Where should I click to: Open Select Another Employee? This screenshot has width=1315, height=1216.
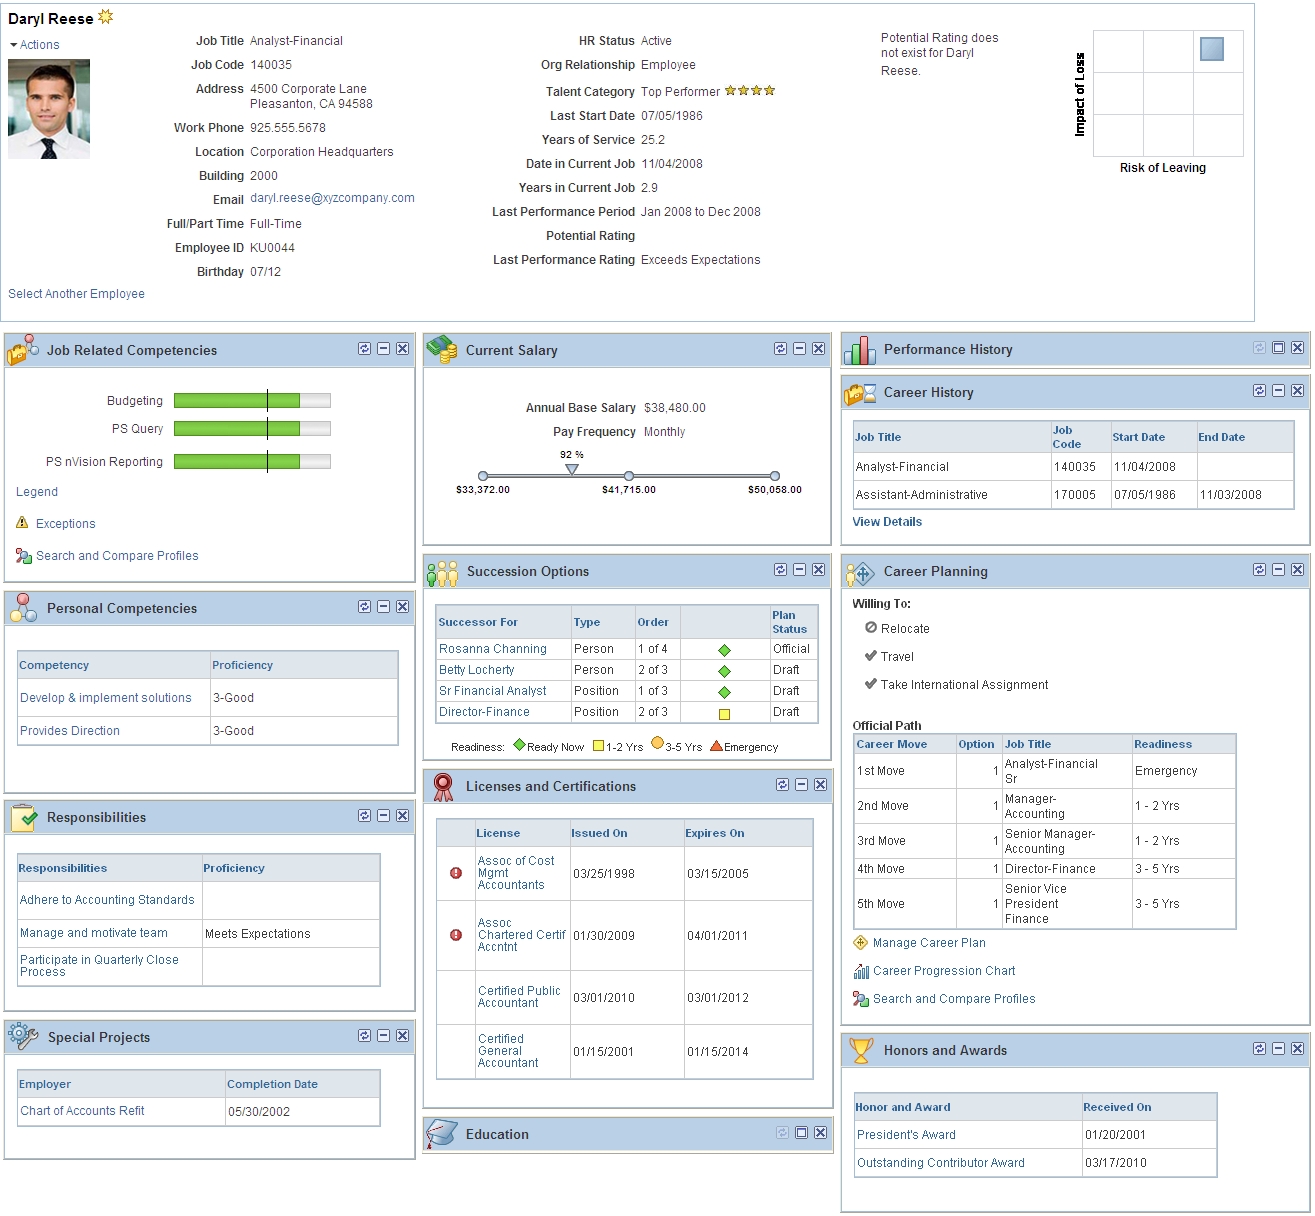[x=75, y=293]
